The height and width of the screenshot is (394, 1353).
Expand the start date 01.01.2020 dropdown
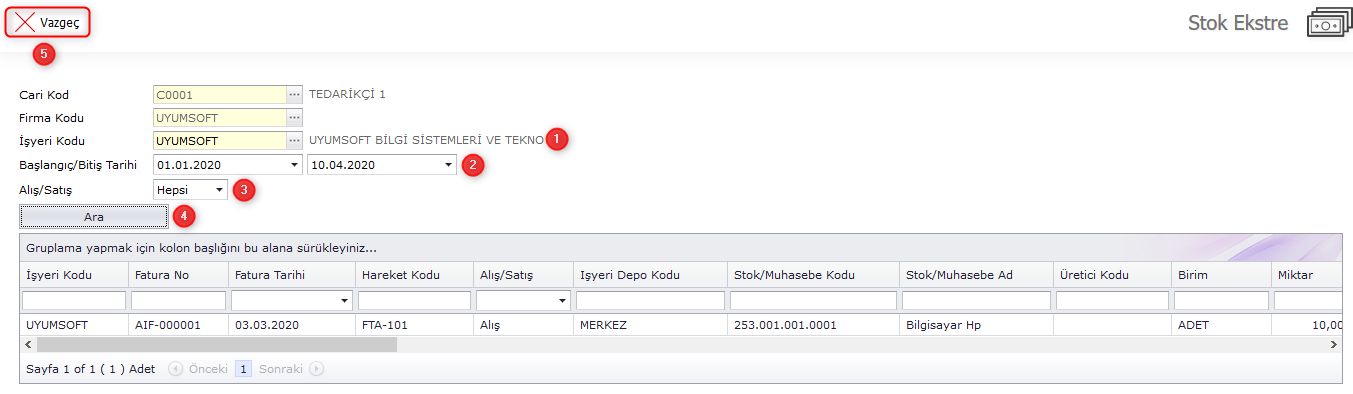pos(294,165)
